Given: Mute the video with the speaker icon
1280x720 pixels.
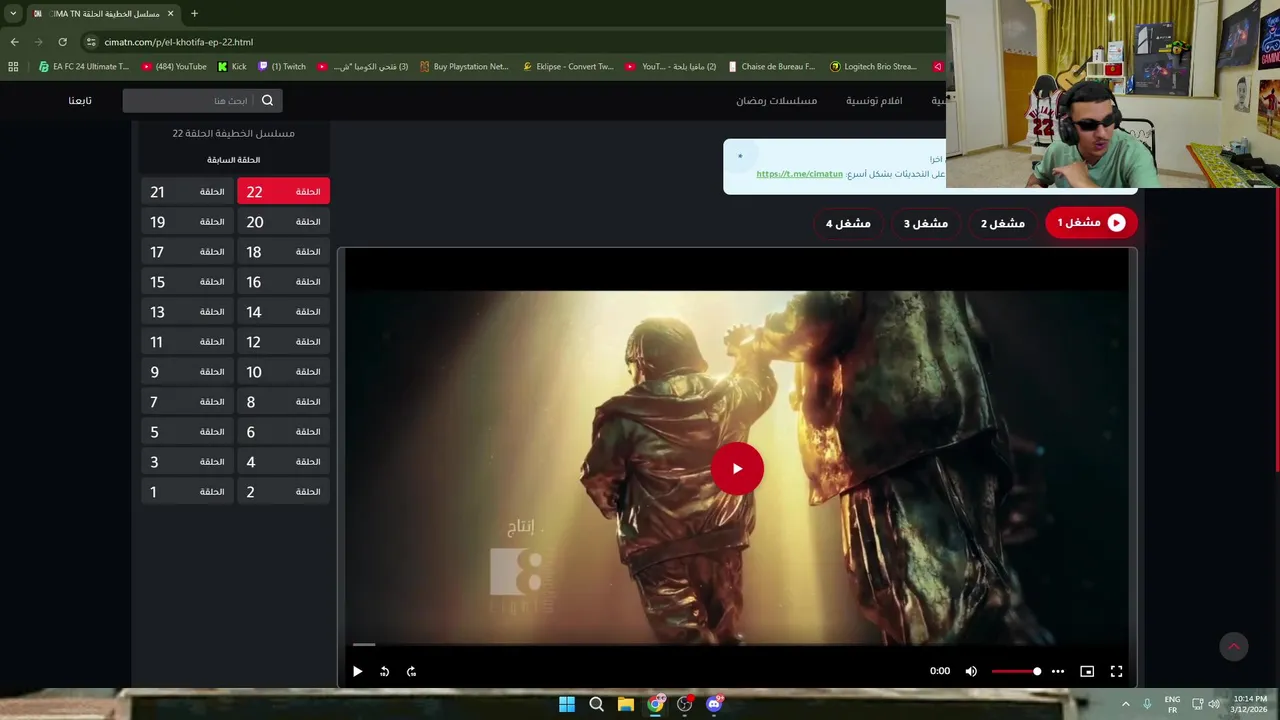Looking at the screenshot, I should [970, 671].
